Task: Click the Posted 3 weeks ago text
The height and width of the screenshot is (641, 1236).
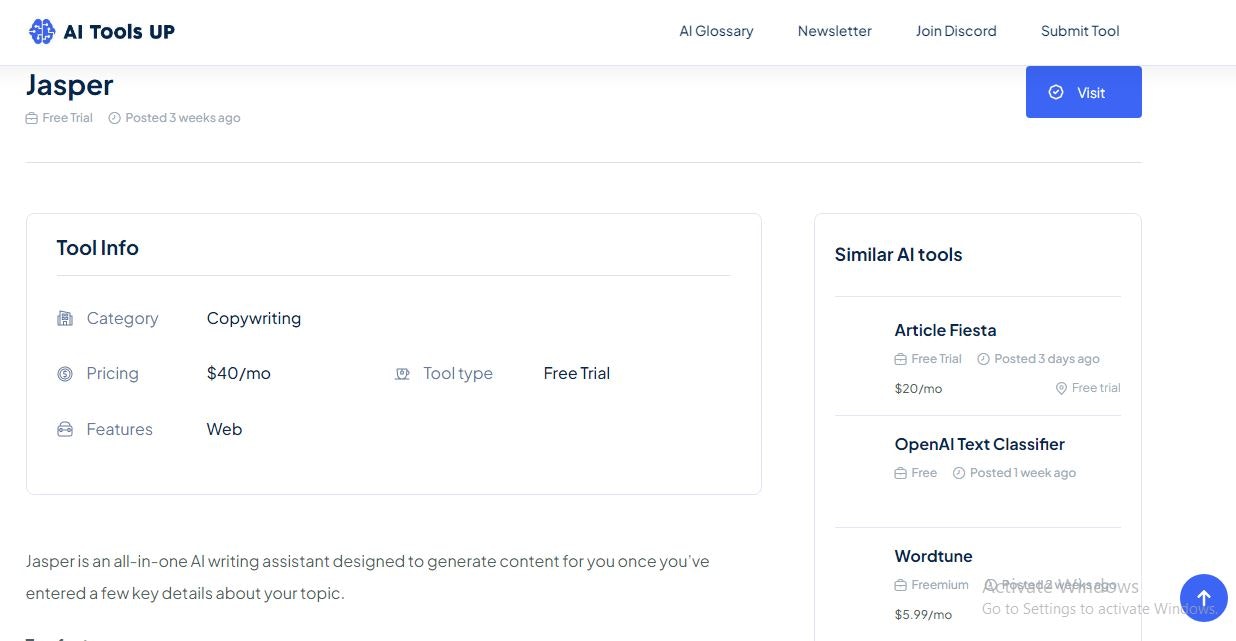Action: tap(183, 118)
